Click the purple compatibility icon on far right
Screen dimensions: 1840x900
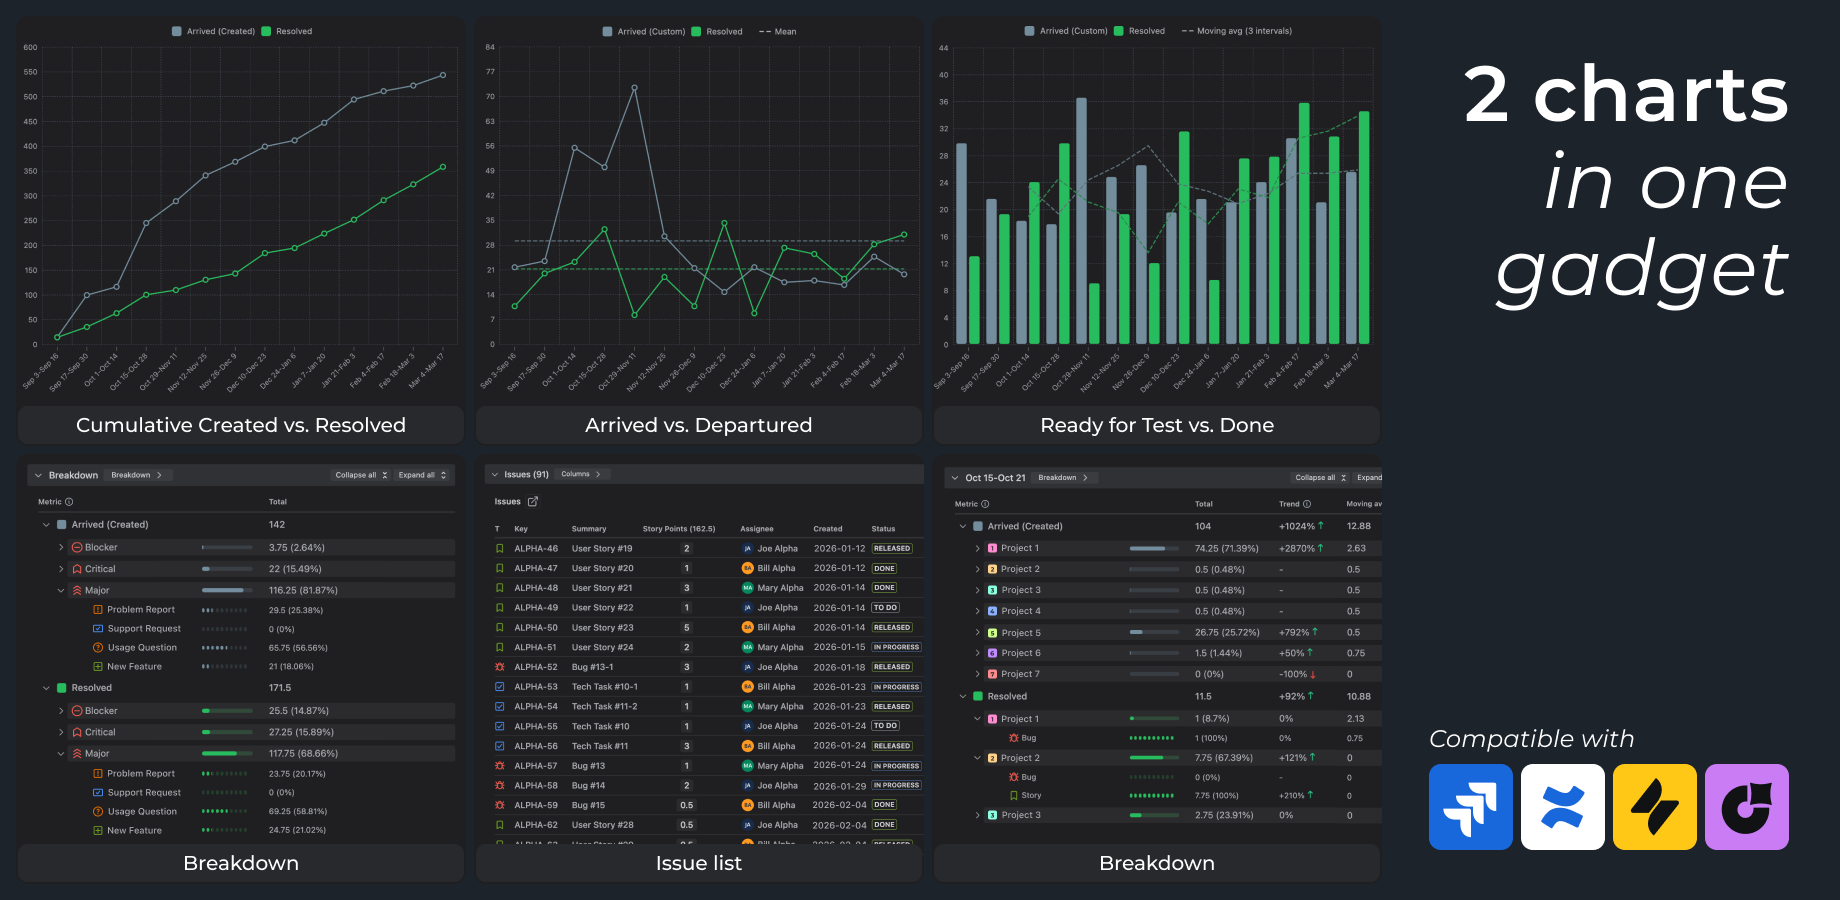click(1746, 807)
